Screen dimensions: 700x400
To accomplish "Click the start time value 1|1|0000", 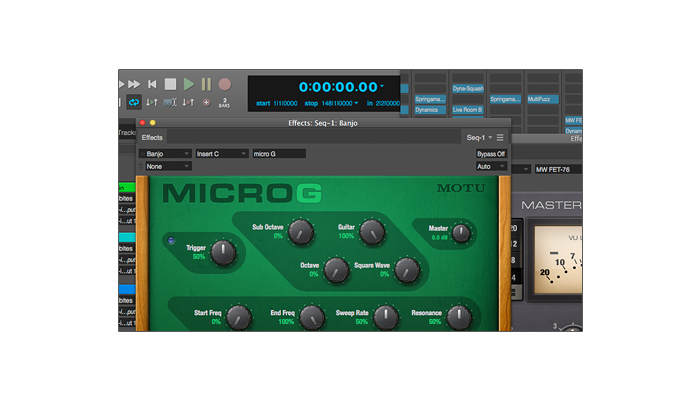I will point(285,103).
